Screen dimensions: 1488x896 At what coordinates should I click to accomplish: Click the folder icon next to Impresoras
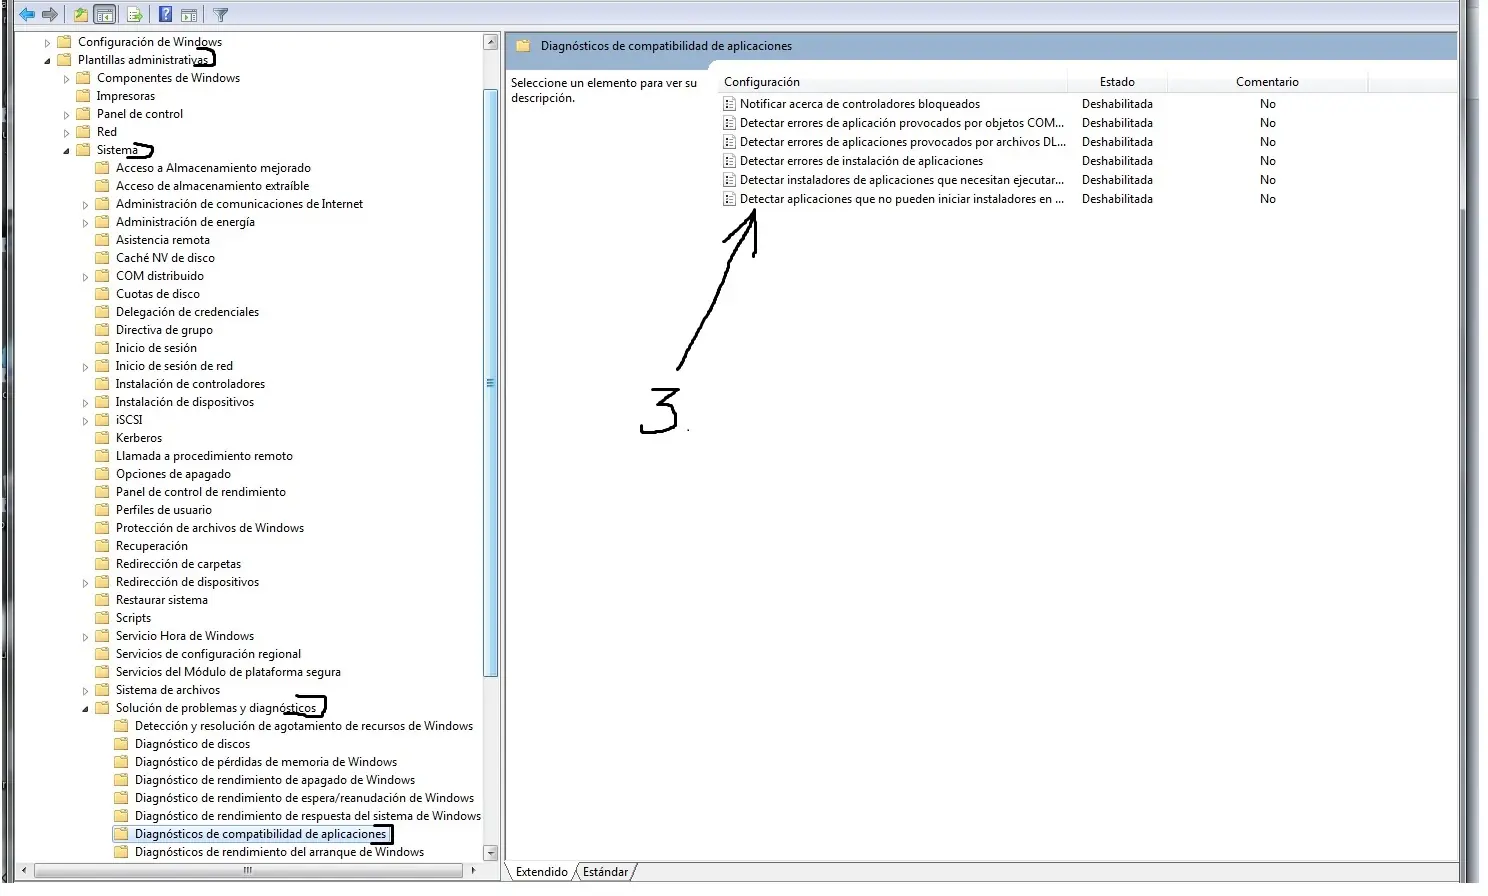coord(83,96)
